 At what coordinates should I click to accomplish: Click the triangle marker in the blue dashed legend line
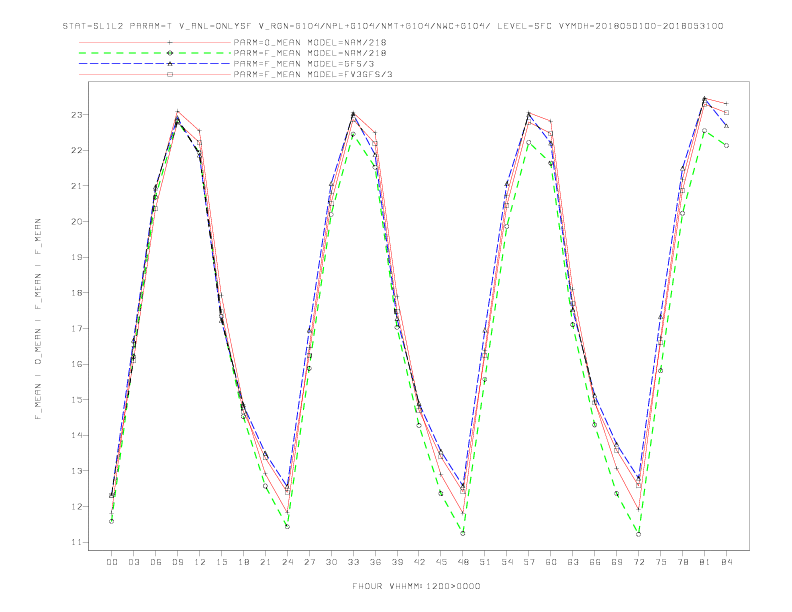tap(170, 64)
